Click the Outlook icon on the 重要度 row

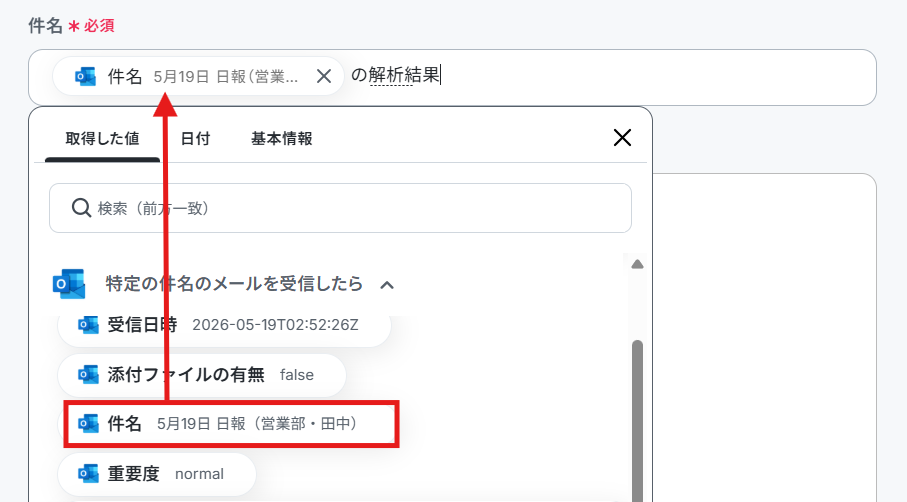point(89,474)
